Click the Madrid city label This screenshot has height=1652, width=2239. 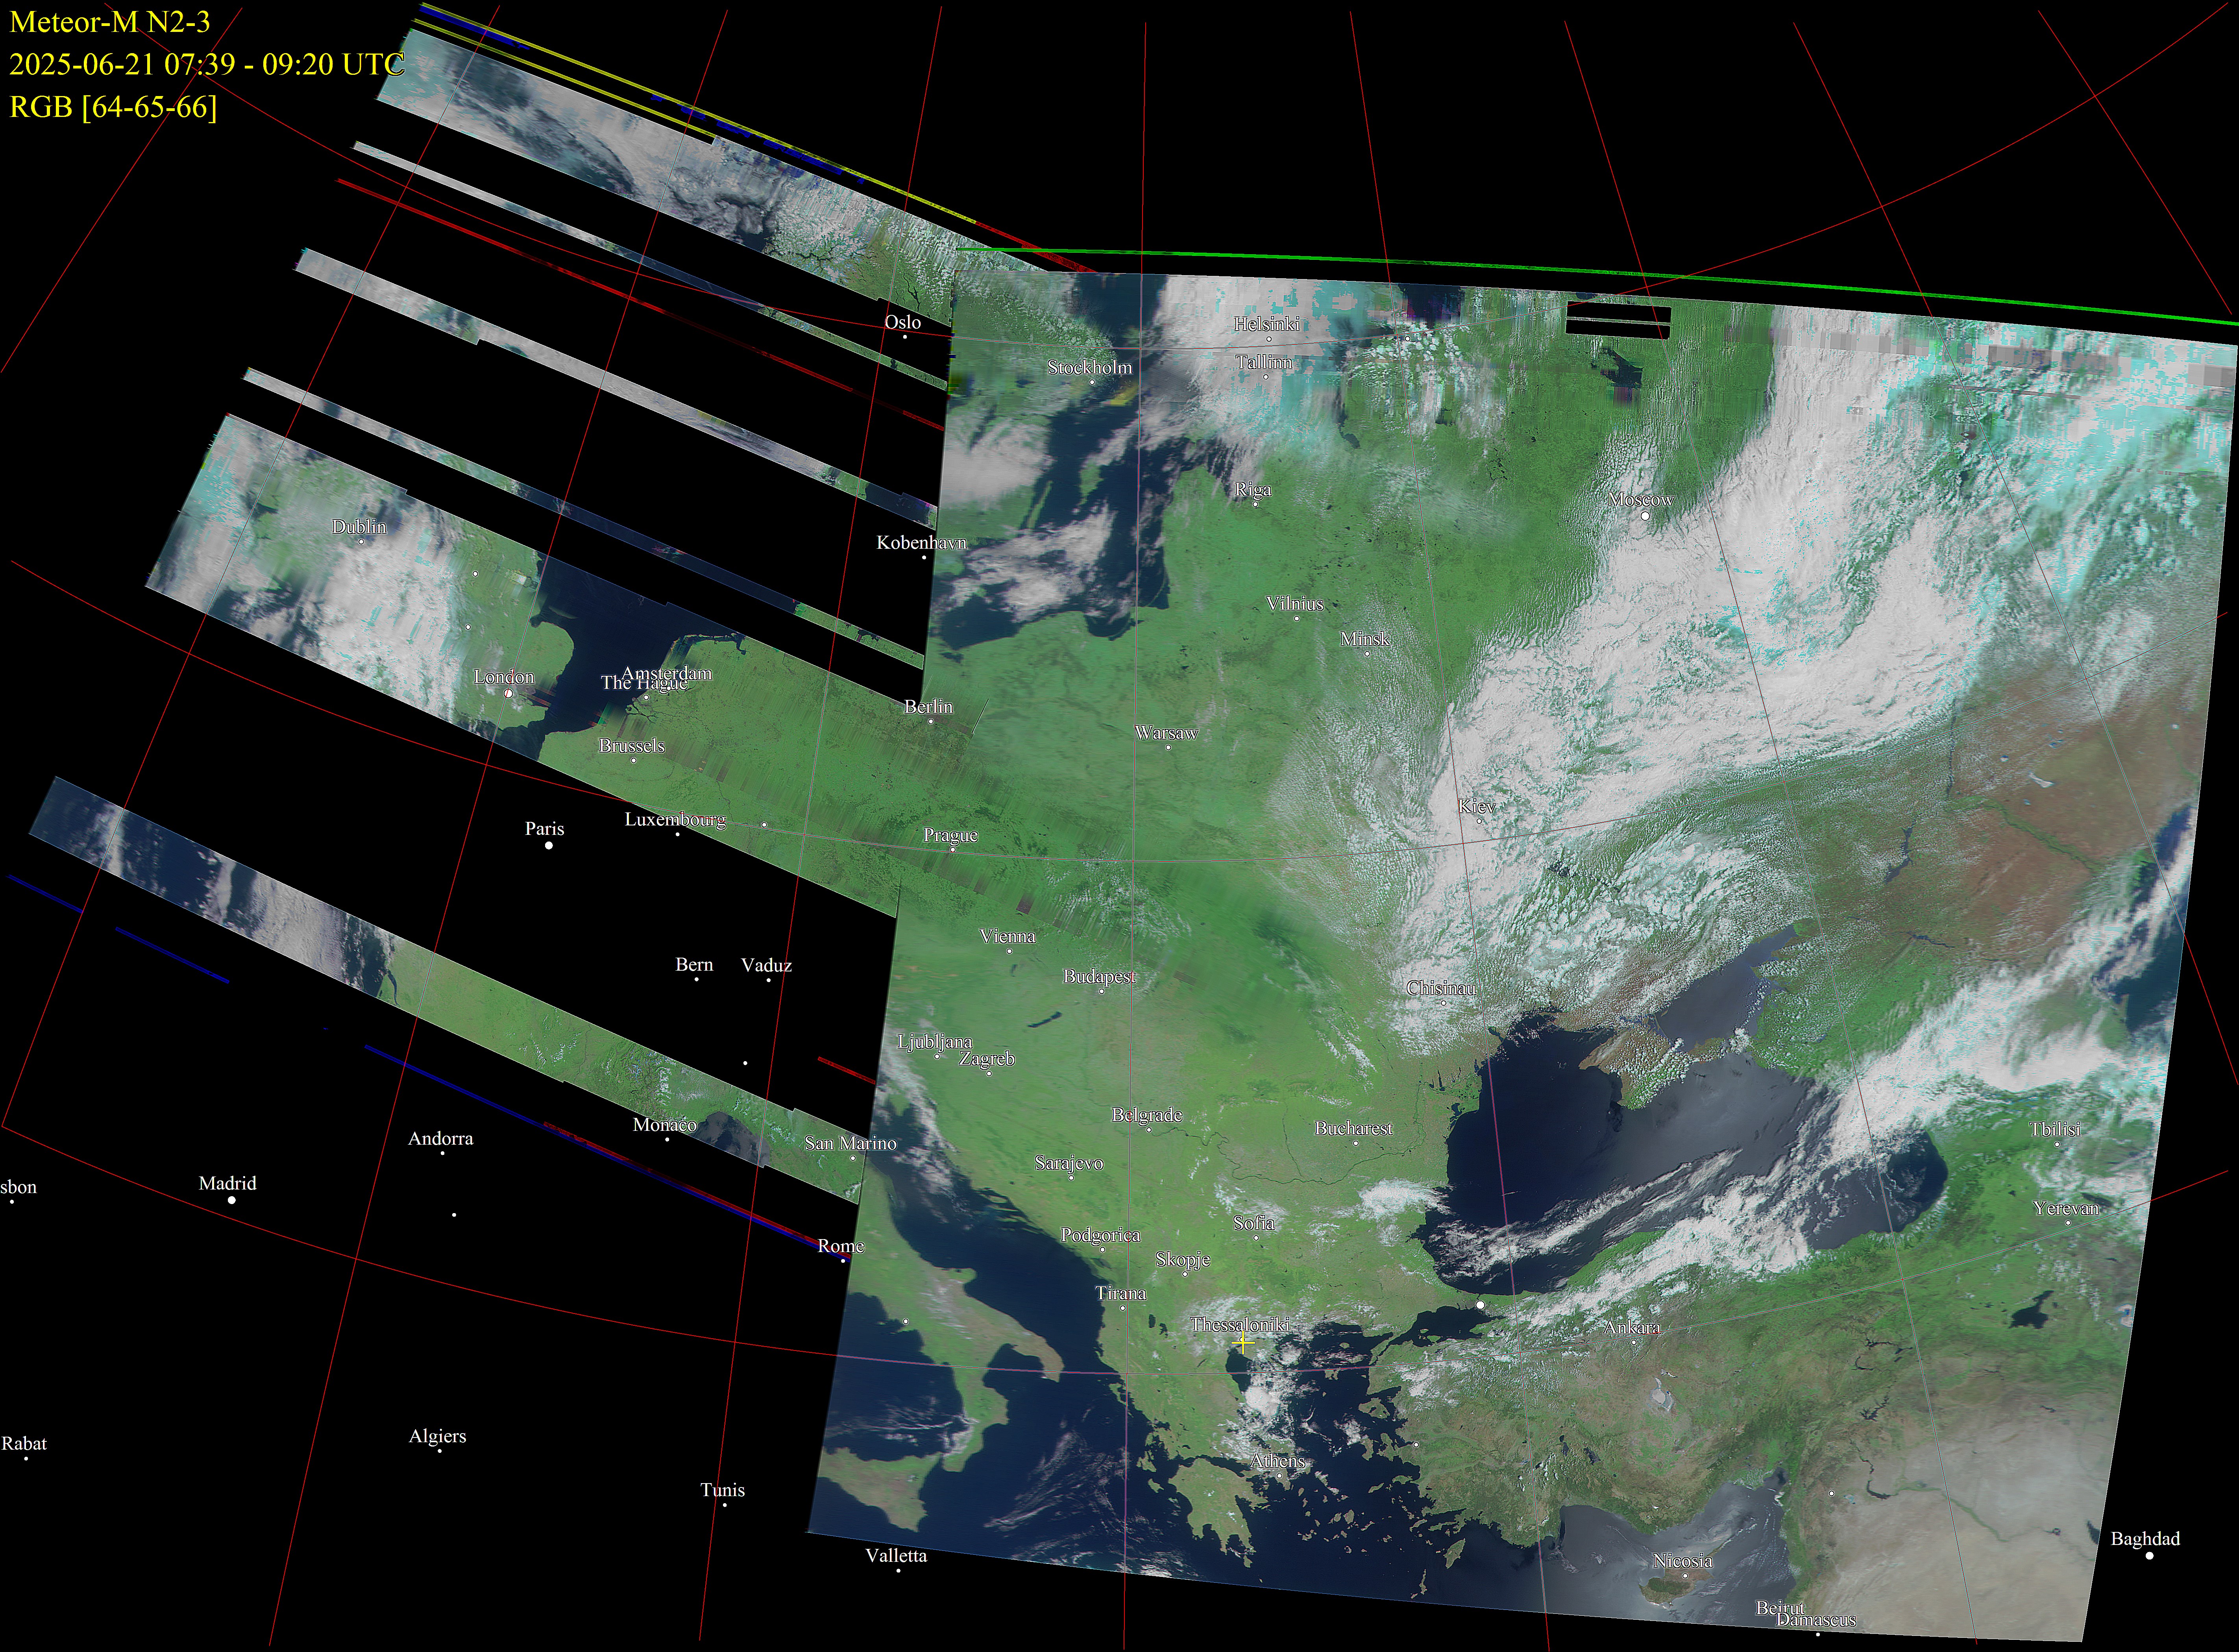click(x=228, y=1184)
